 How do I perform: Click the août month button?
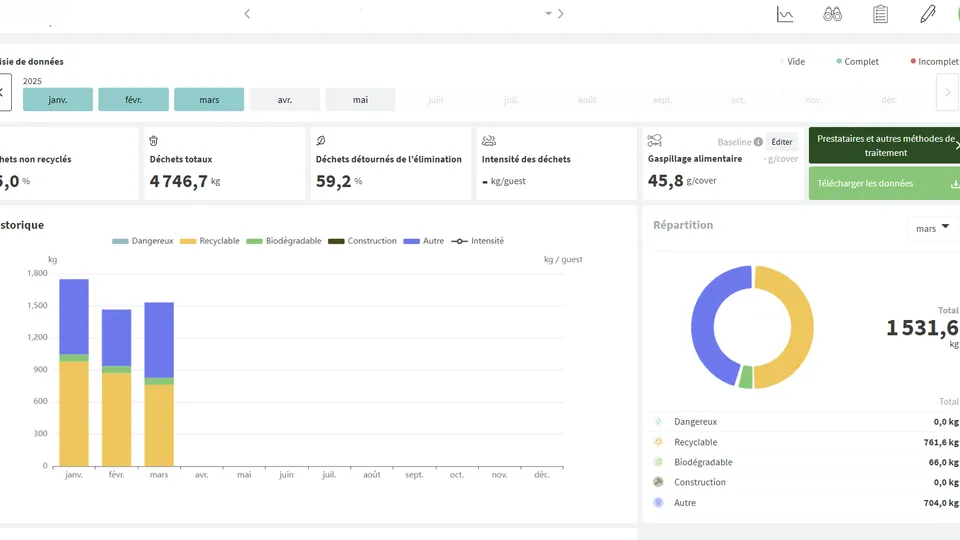click(587, 99)
